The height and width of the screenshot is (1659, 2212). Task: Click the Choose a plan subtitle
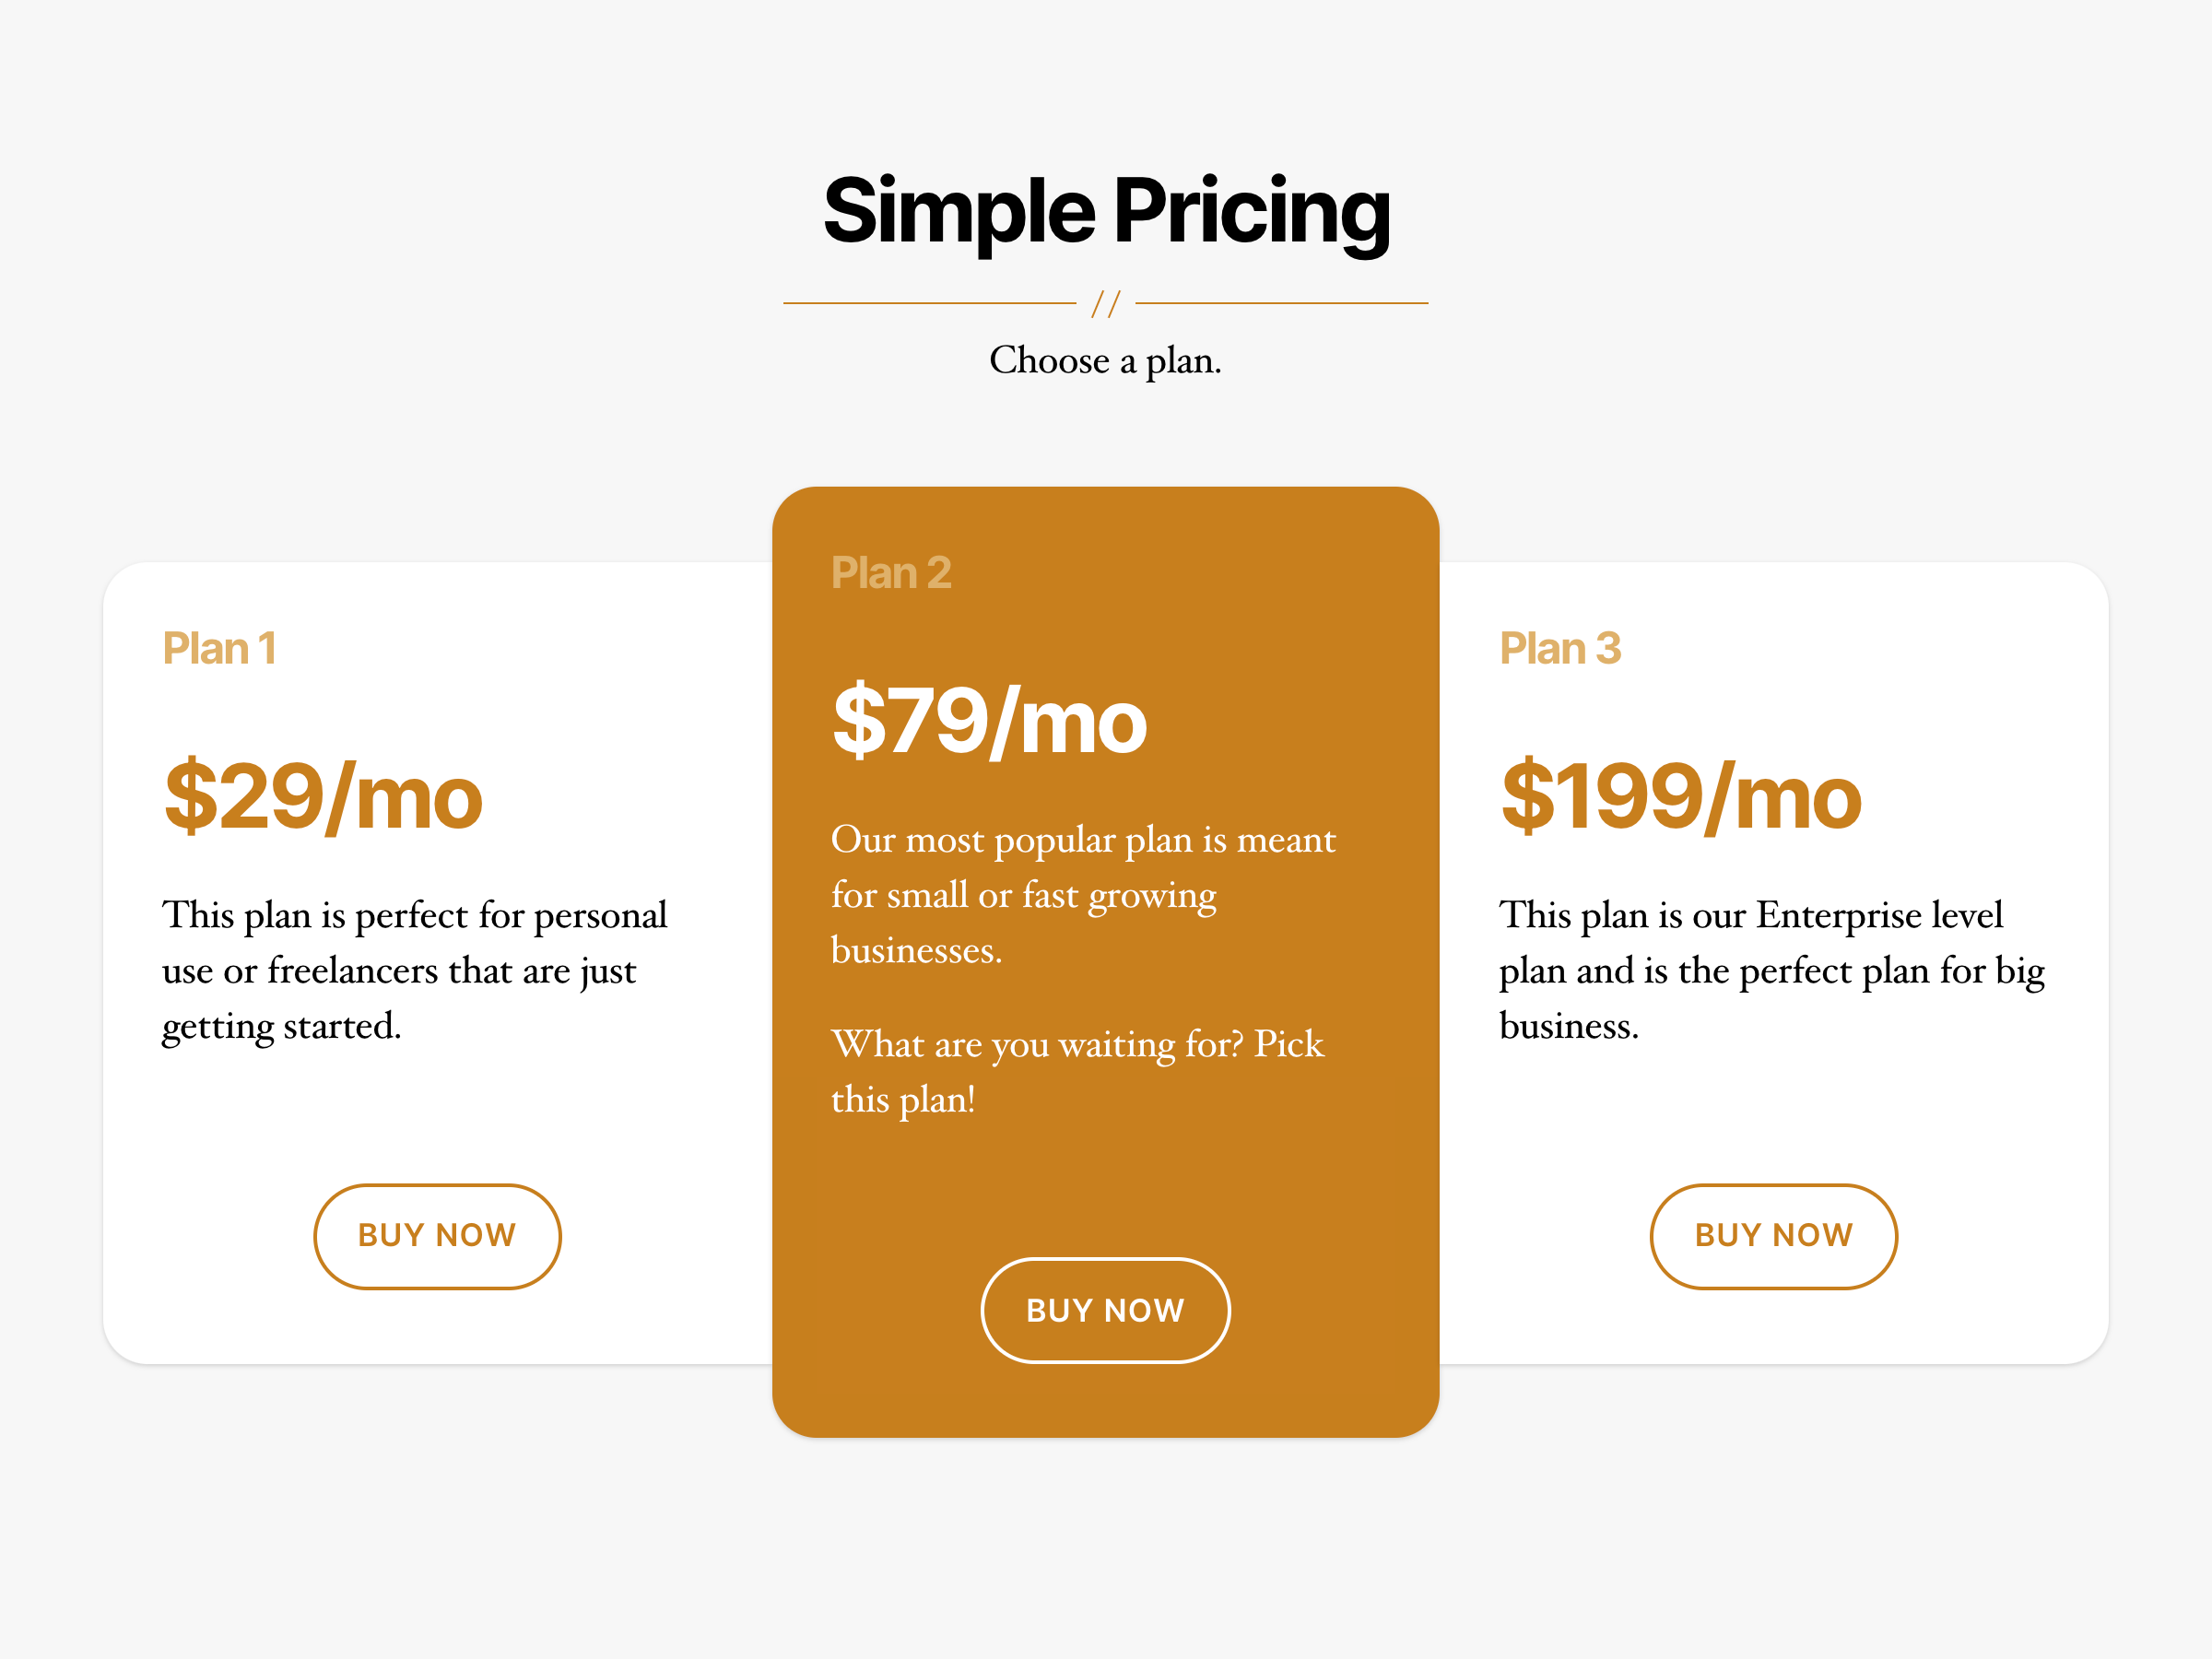tap(1105, 361)
